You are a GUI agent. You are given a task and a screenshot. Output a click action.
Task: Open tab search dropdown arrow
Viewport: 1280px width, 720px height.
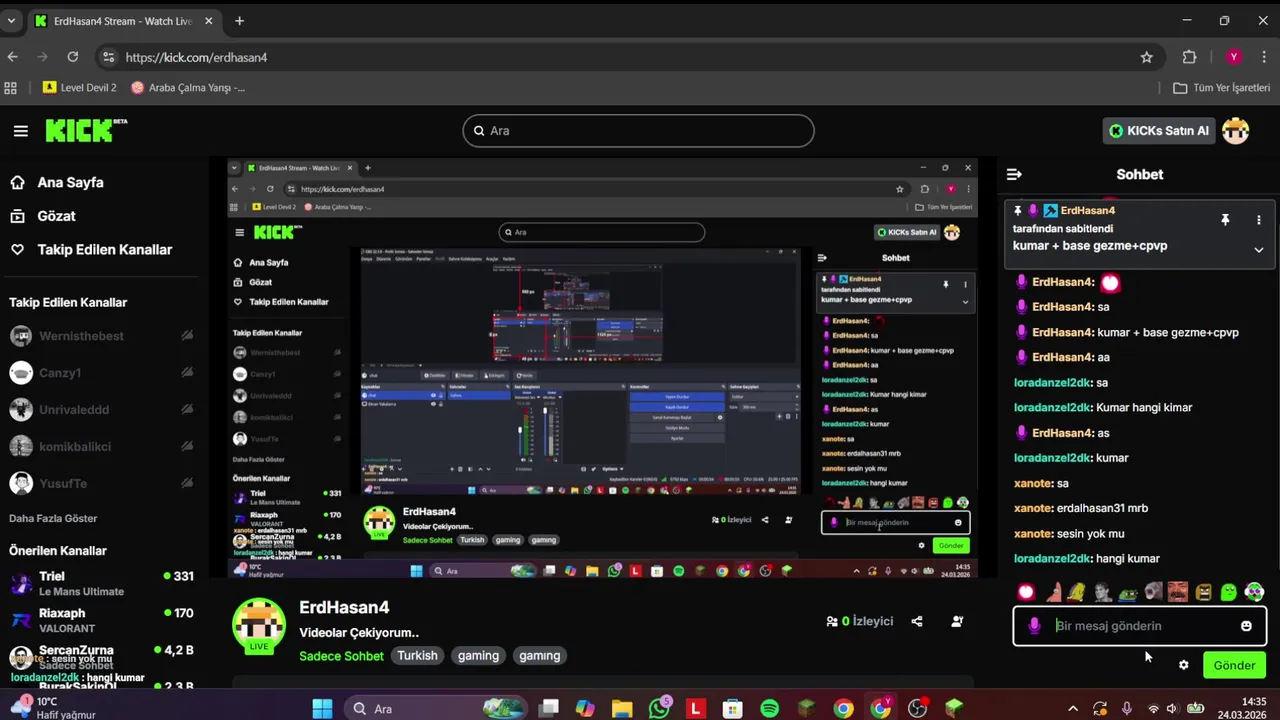coord(11,21)
